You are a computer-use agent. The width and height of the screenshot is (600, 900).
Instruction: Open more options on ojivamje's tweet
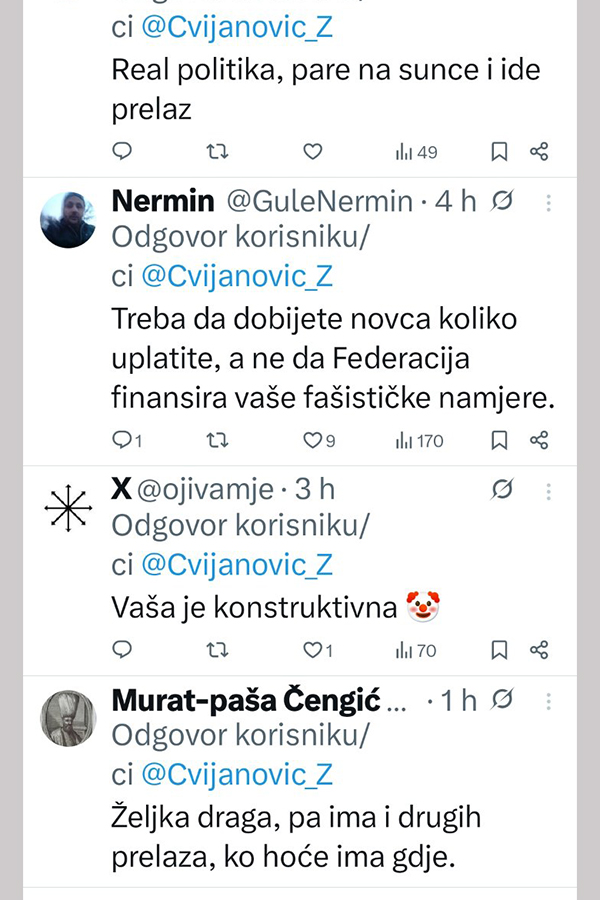548,490
